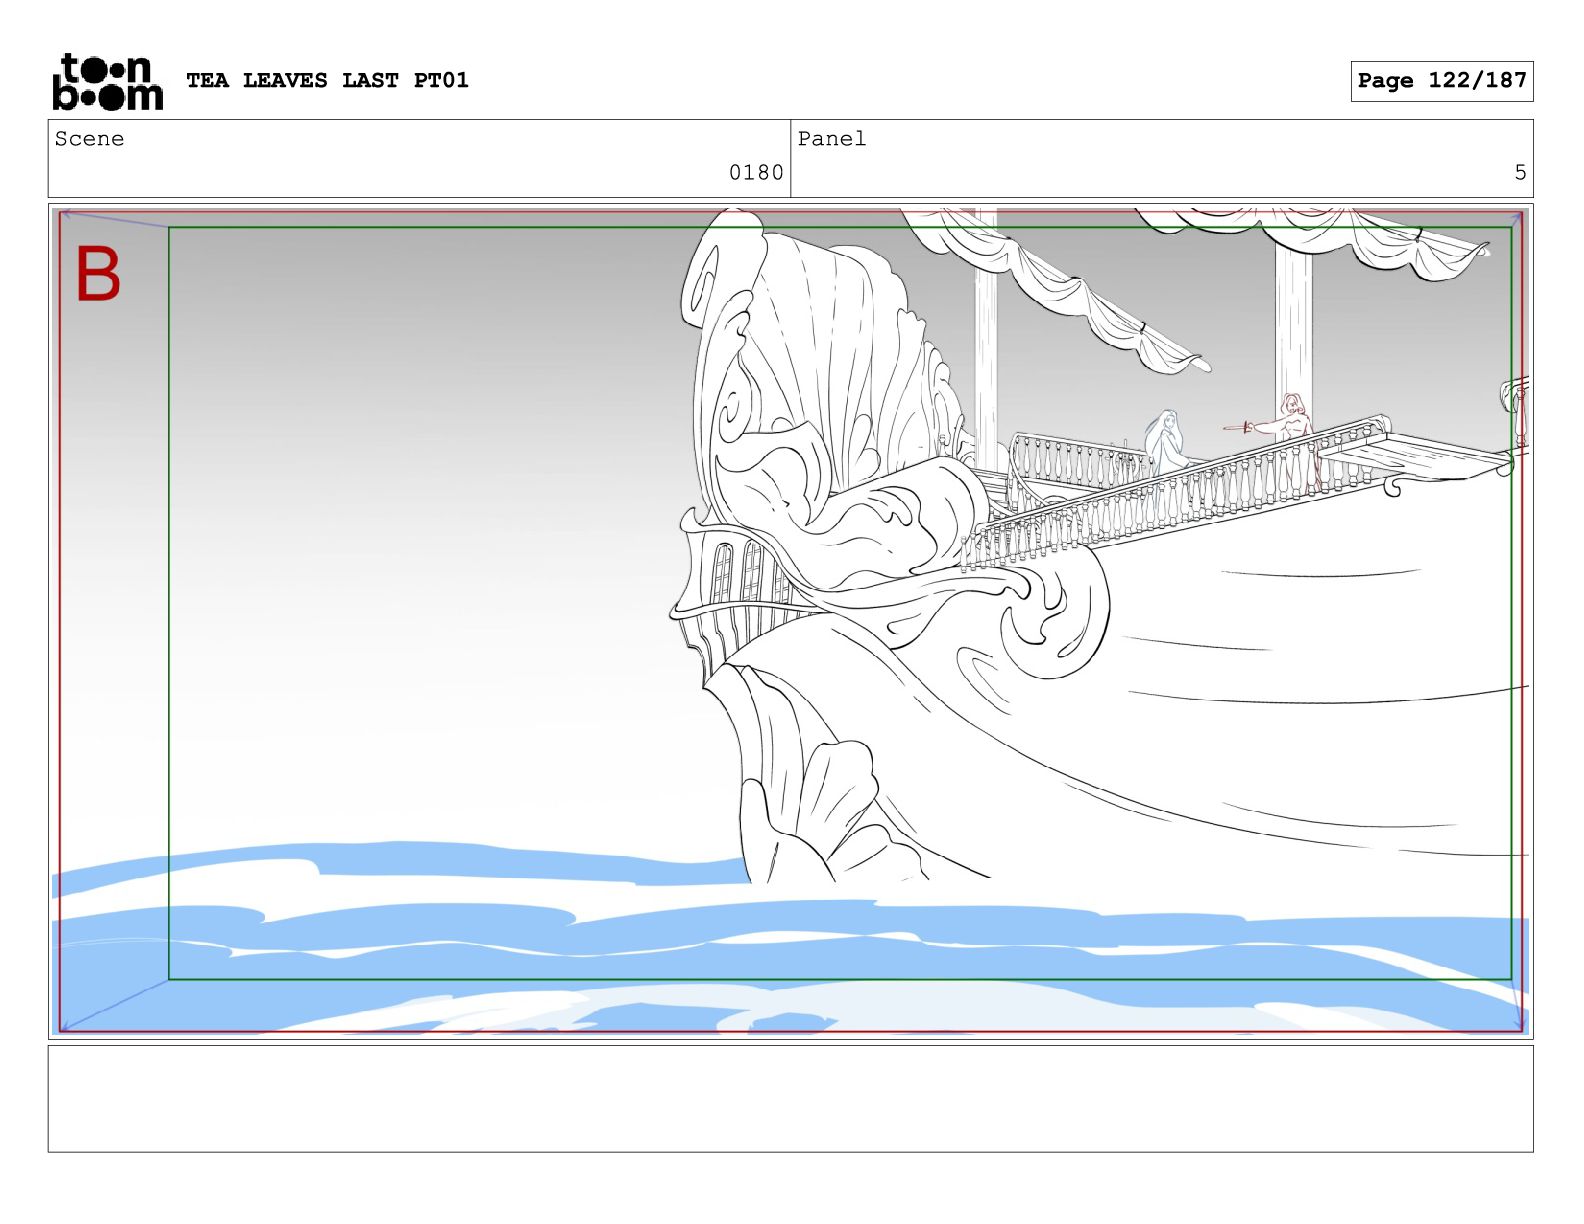Click the 'Panel' label
Image resolution: width=1584 pixels, height=1224 pixels.
click(832, 139)
